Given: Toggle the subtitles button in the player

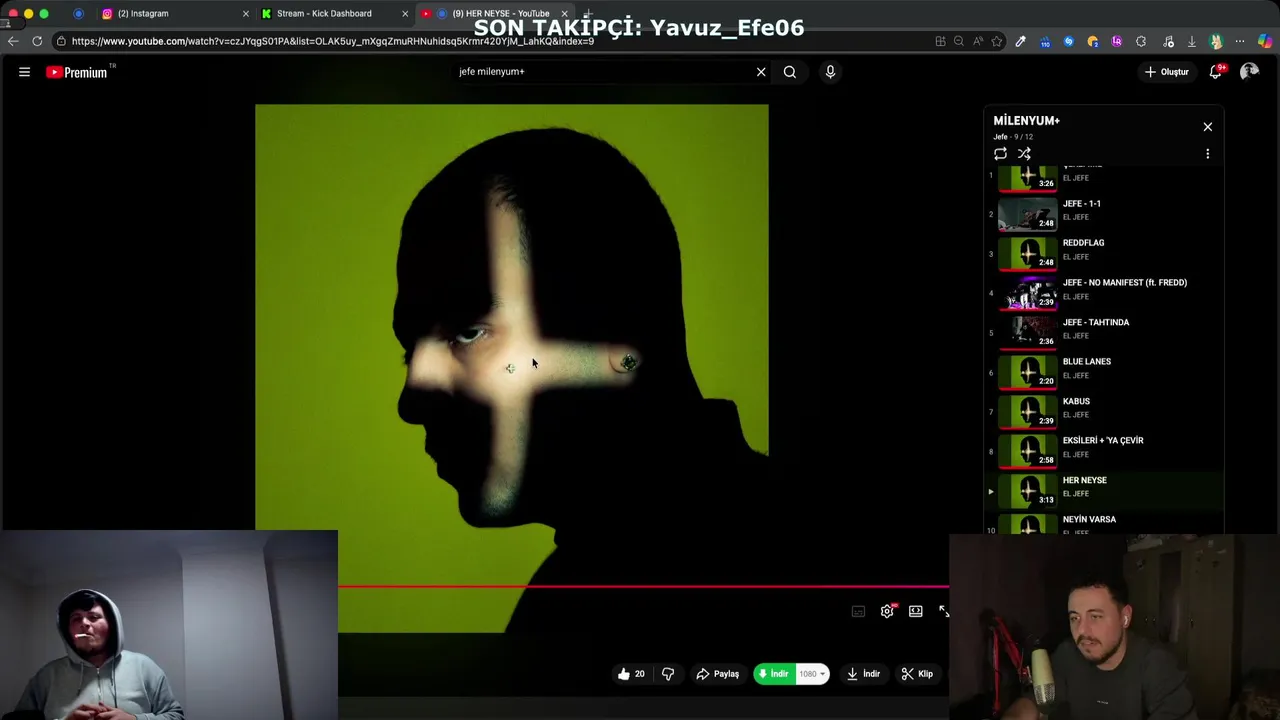Looking at the screenshot, I should tap(858, 611).
